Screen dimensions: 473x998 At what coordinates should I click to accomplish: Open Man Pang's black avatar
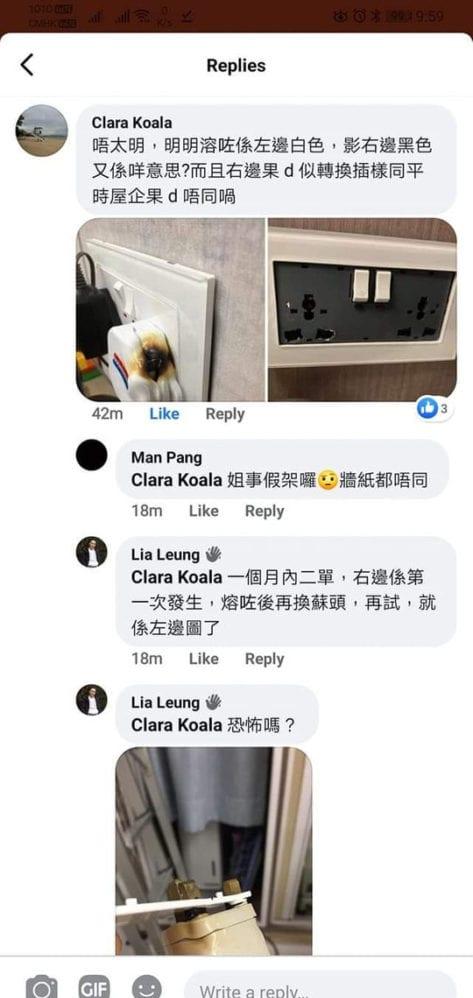[92, 455]
